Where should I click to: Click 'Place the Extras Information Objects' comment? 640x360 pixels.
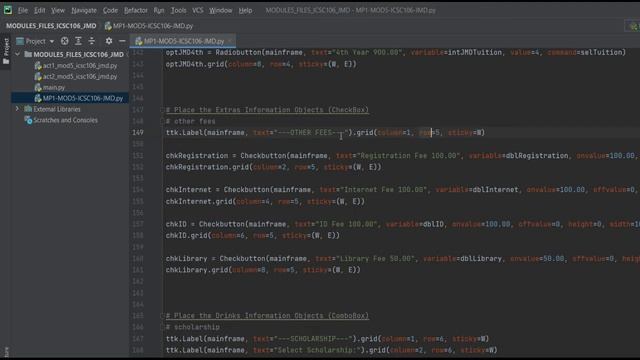pyautogui.click(x=267, y=110)
